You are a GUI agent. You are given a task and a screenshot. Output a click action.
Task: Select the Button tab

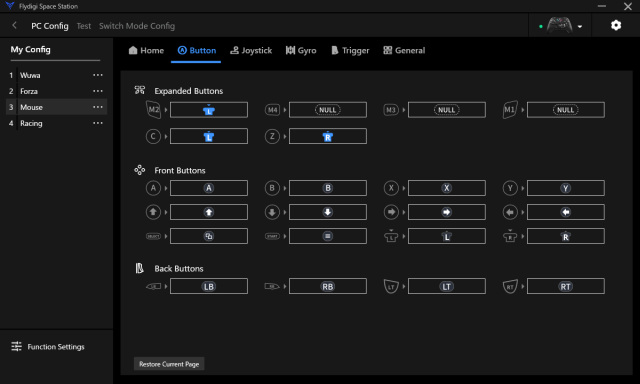coord(196,50)
